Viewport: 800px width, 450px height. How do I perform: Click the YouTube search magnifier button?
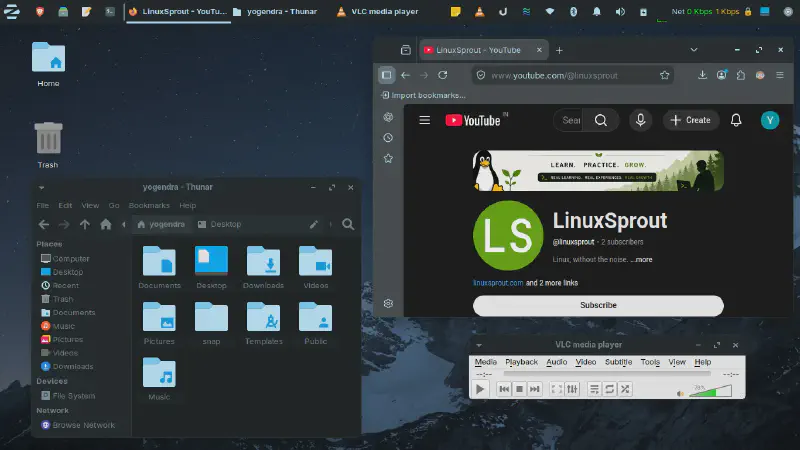tap(601, 120)
